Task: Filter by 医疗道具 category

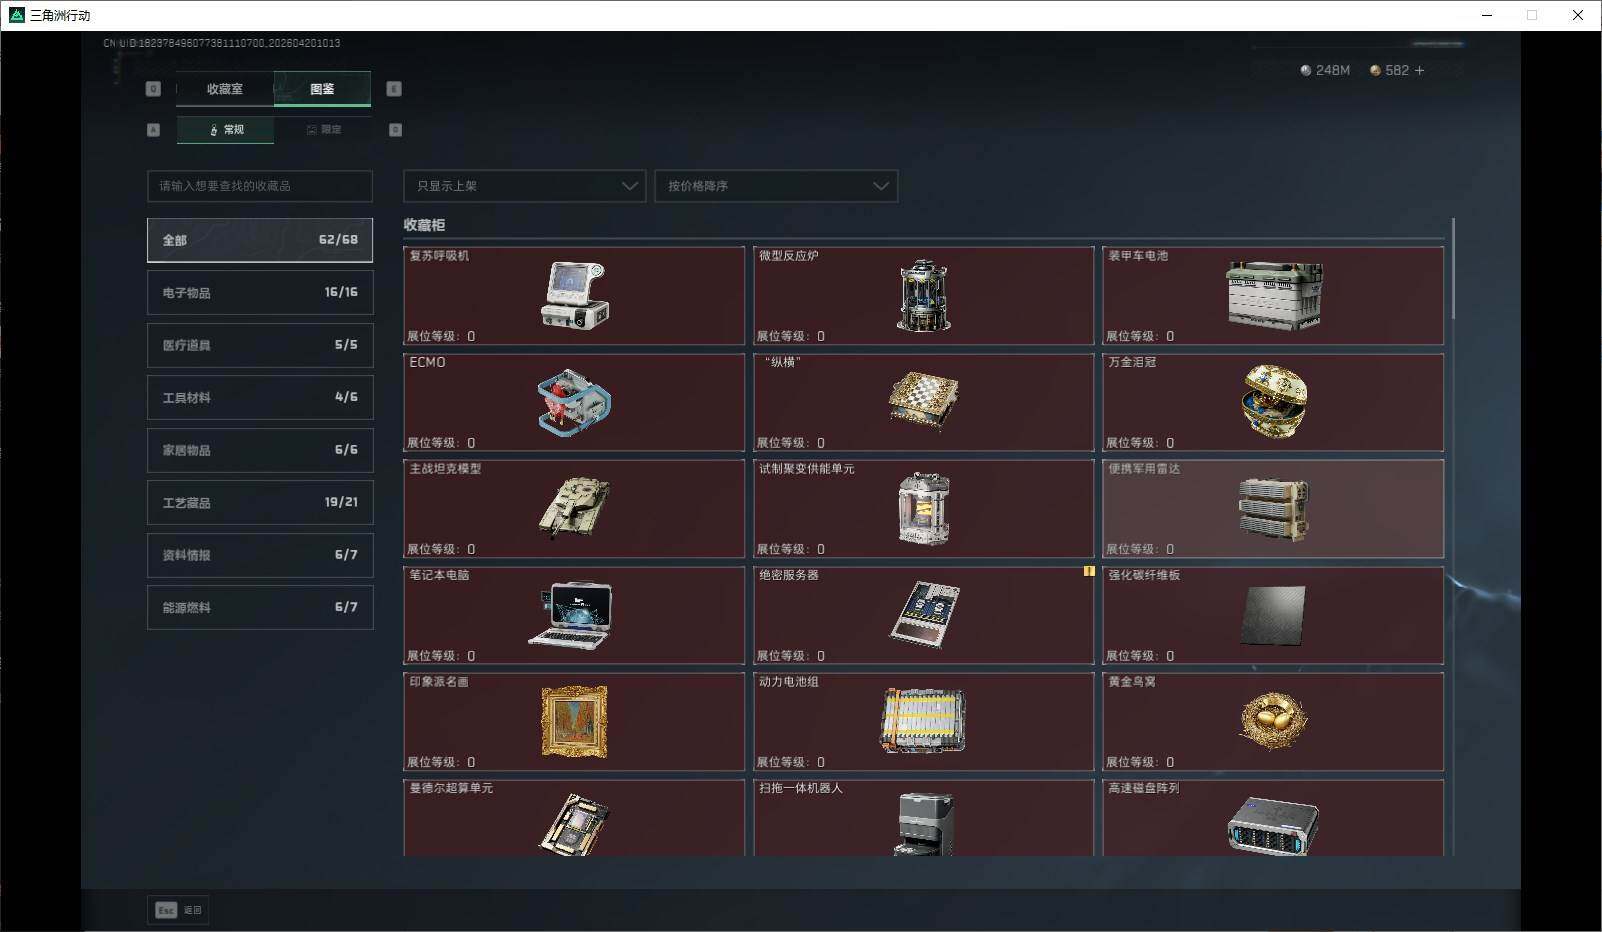Action: tap(260, 345)
